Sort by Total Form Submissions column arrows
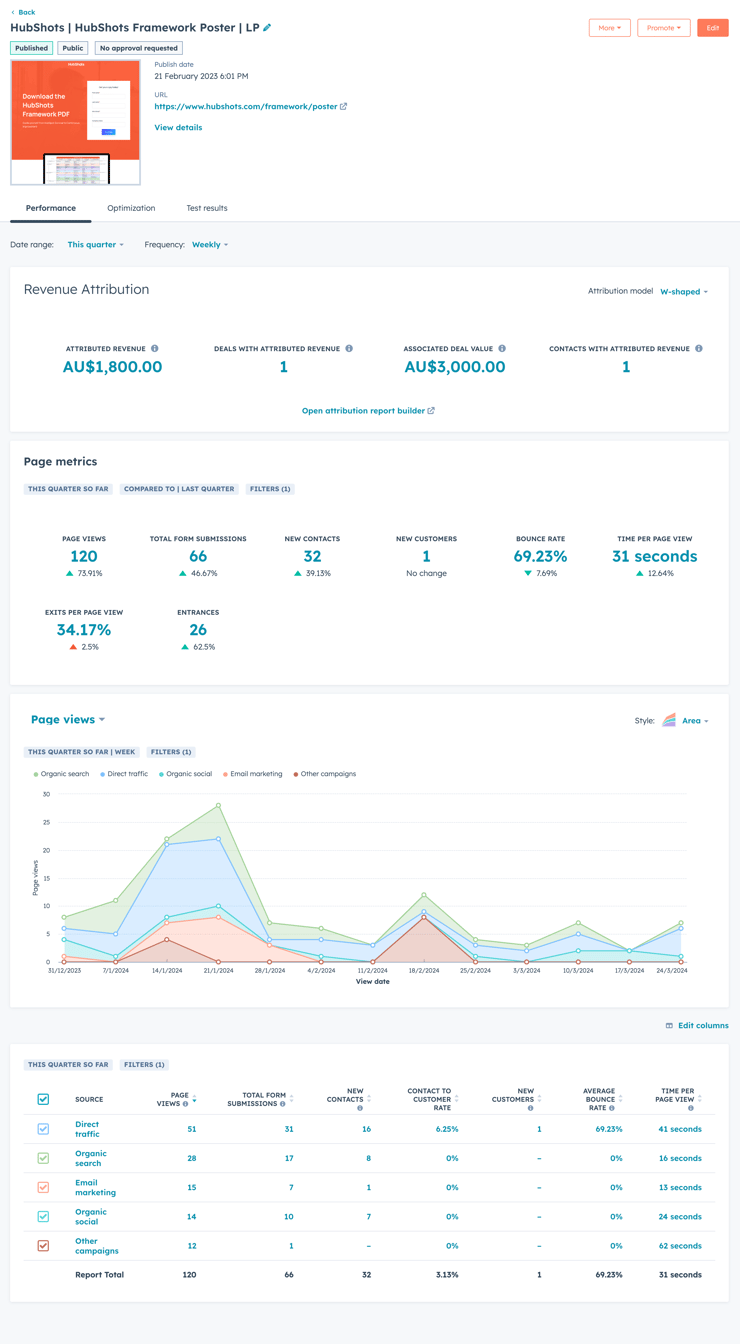740x1344 pixels. click(x=292, y=1099)
